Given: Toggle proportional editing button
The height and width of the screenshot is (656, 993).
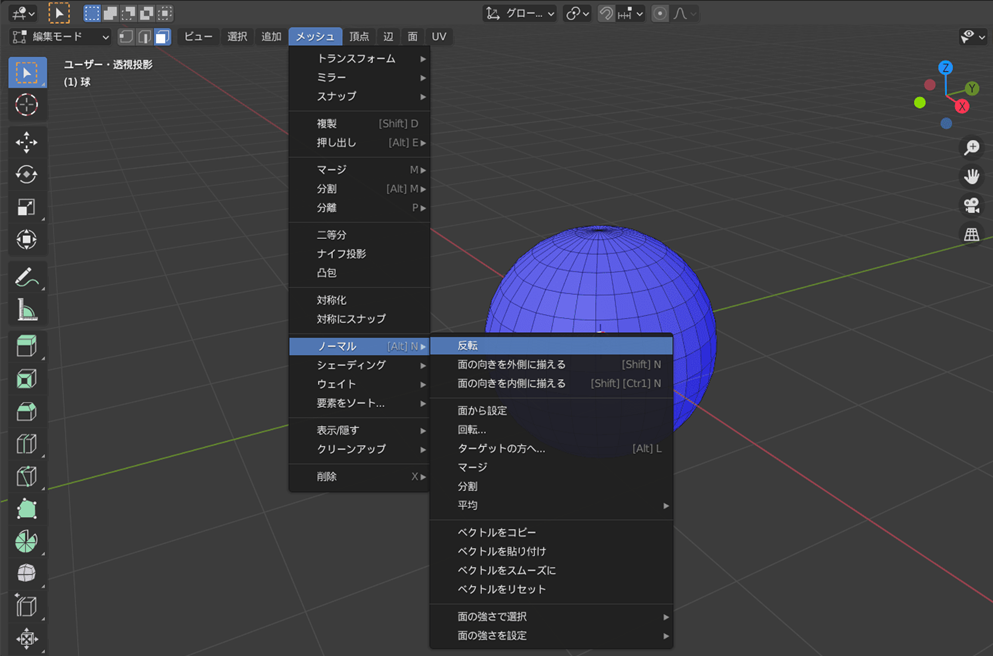Looking at the screenshot, I should tap(660, 13).
